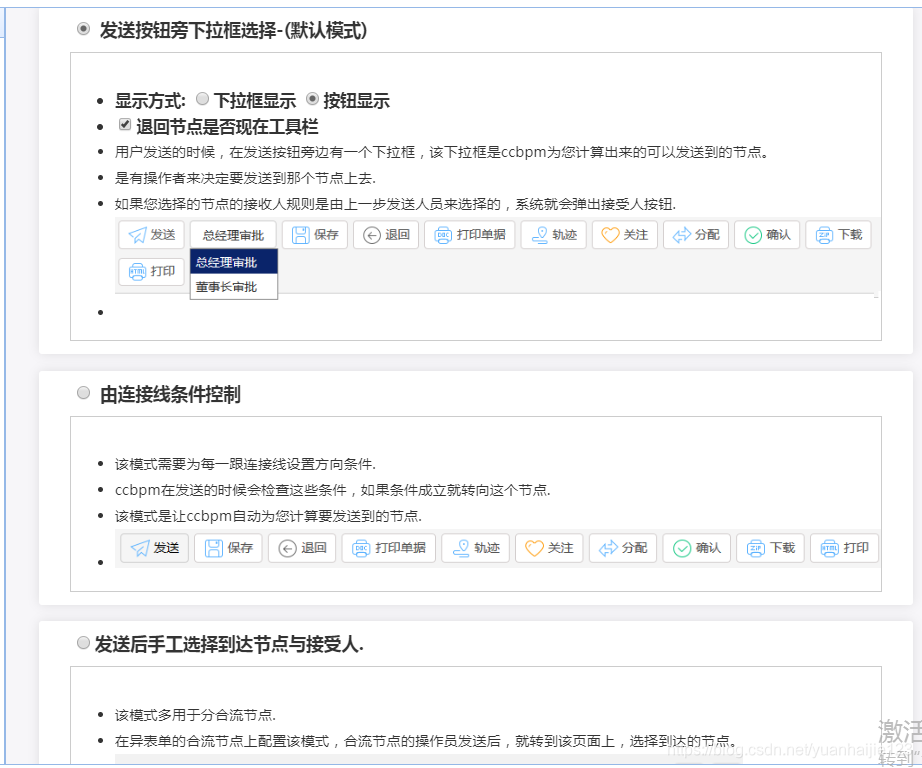Select the 由连接线条件控制 radio option

(83, 392)
